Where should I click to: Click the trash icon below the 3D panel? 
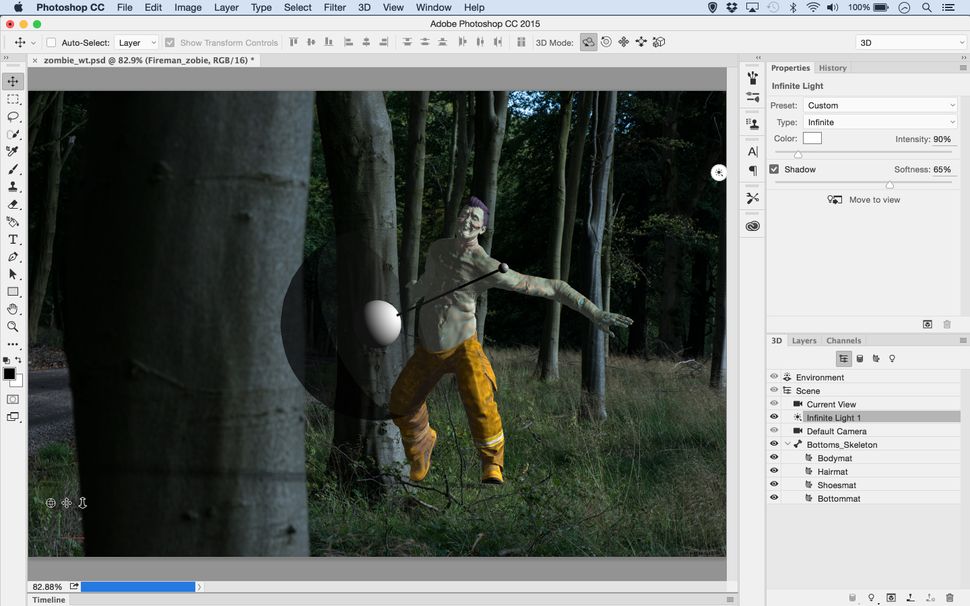(949, 598)
